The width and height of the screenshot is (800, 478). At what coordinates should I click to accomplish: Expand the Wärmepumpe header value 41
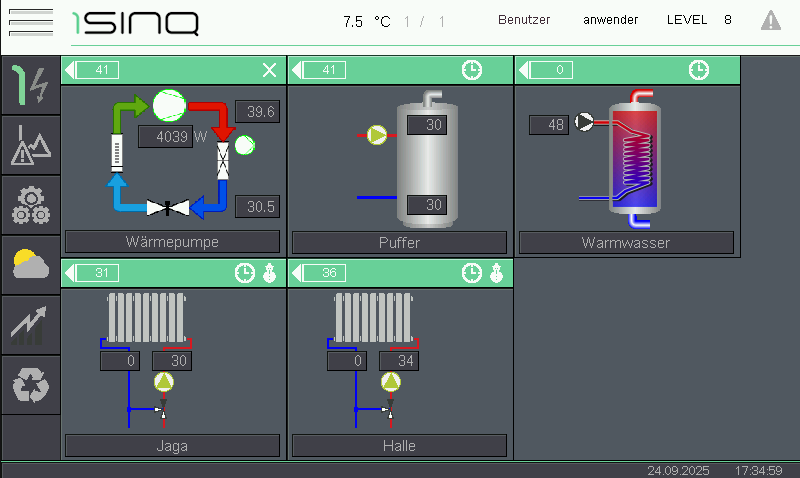(x=93, y=70)
